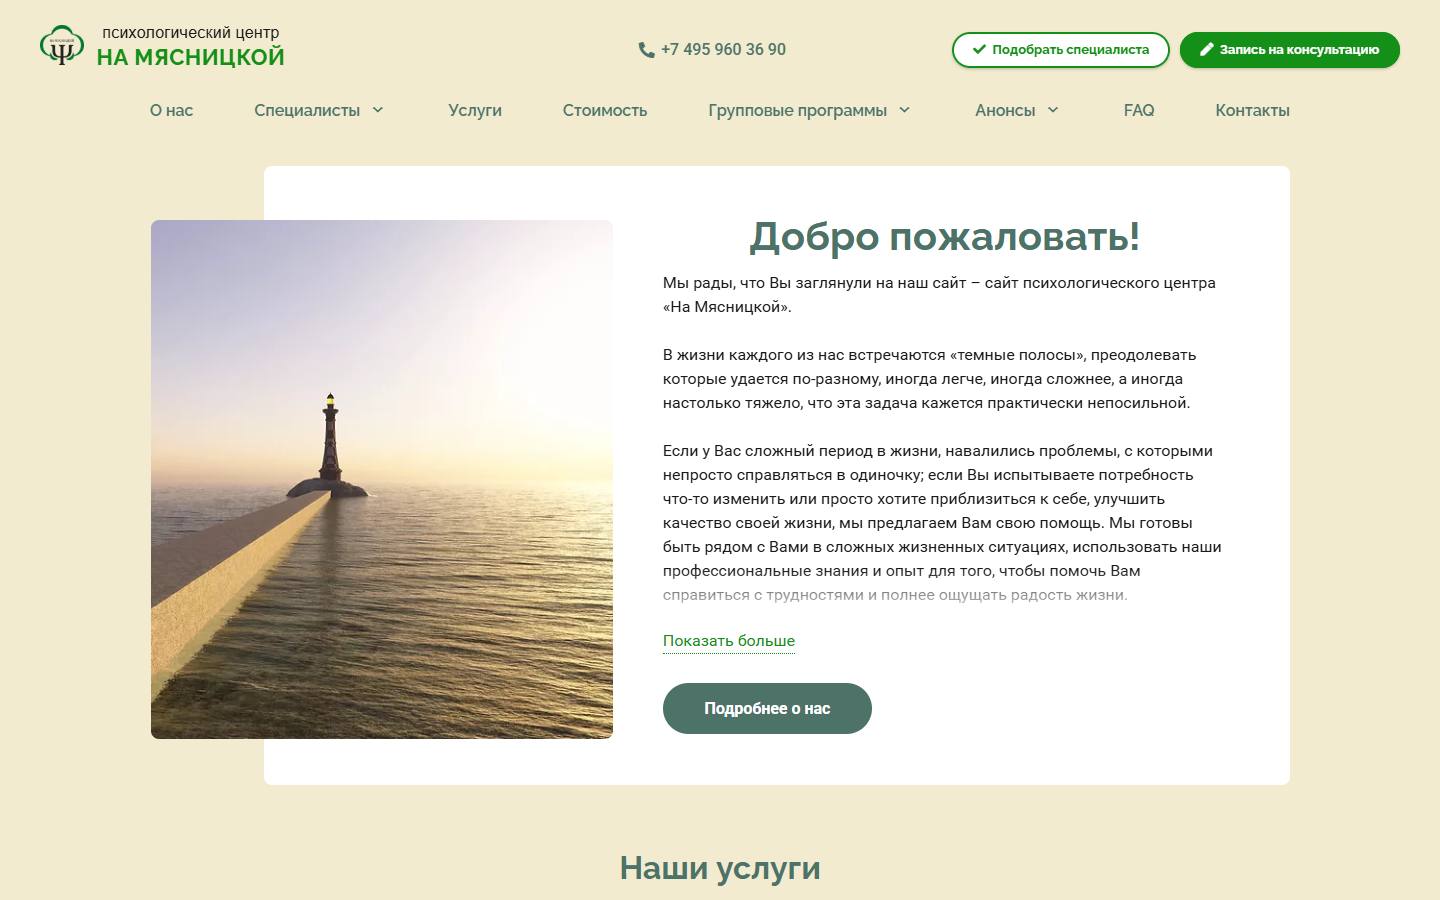
Task: Open the О нас menu item
Action: (x=171, y=110)
